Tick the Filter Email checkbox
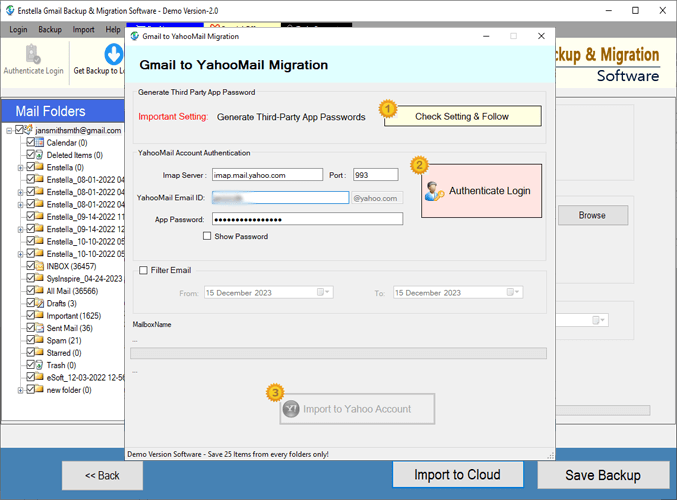The height and width of the screenshot is (500, 677). click(x=143, y=270)
